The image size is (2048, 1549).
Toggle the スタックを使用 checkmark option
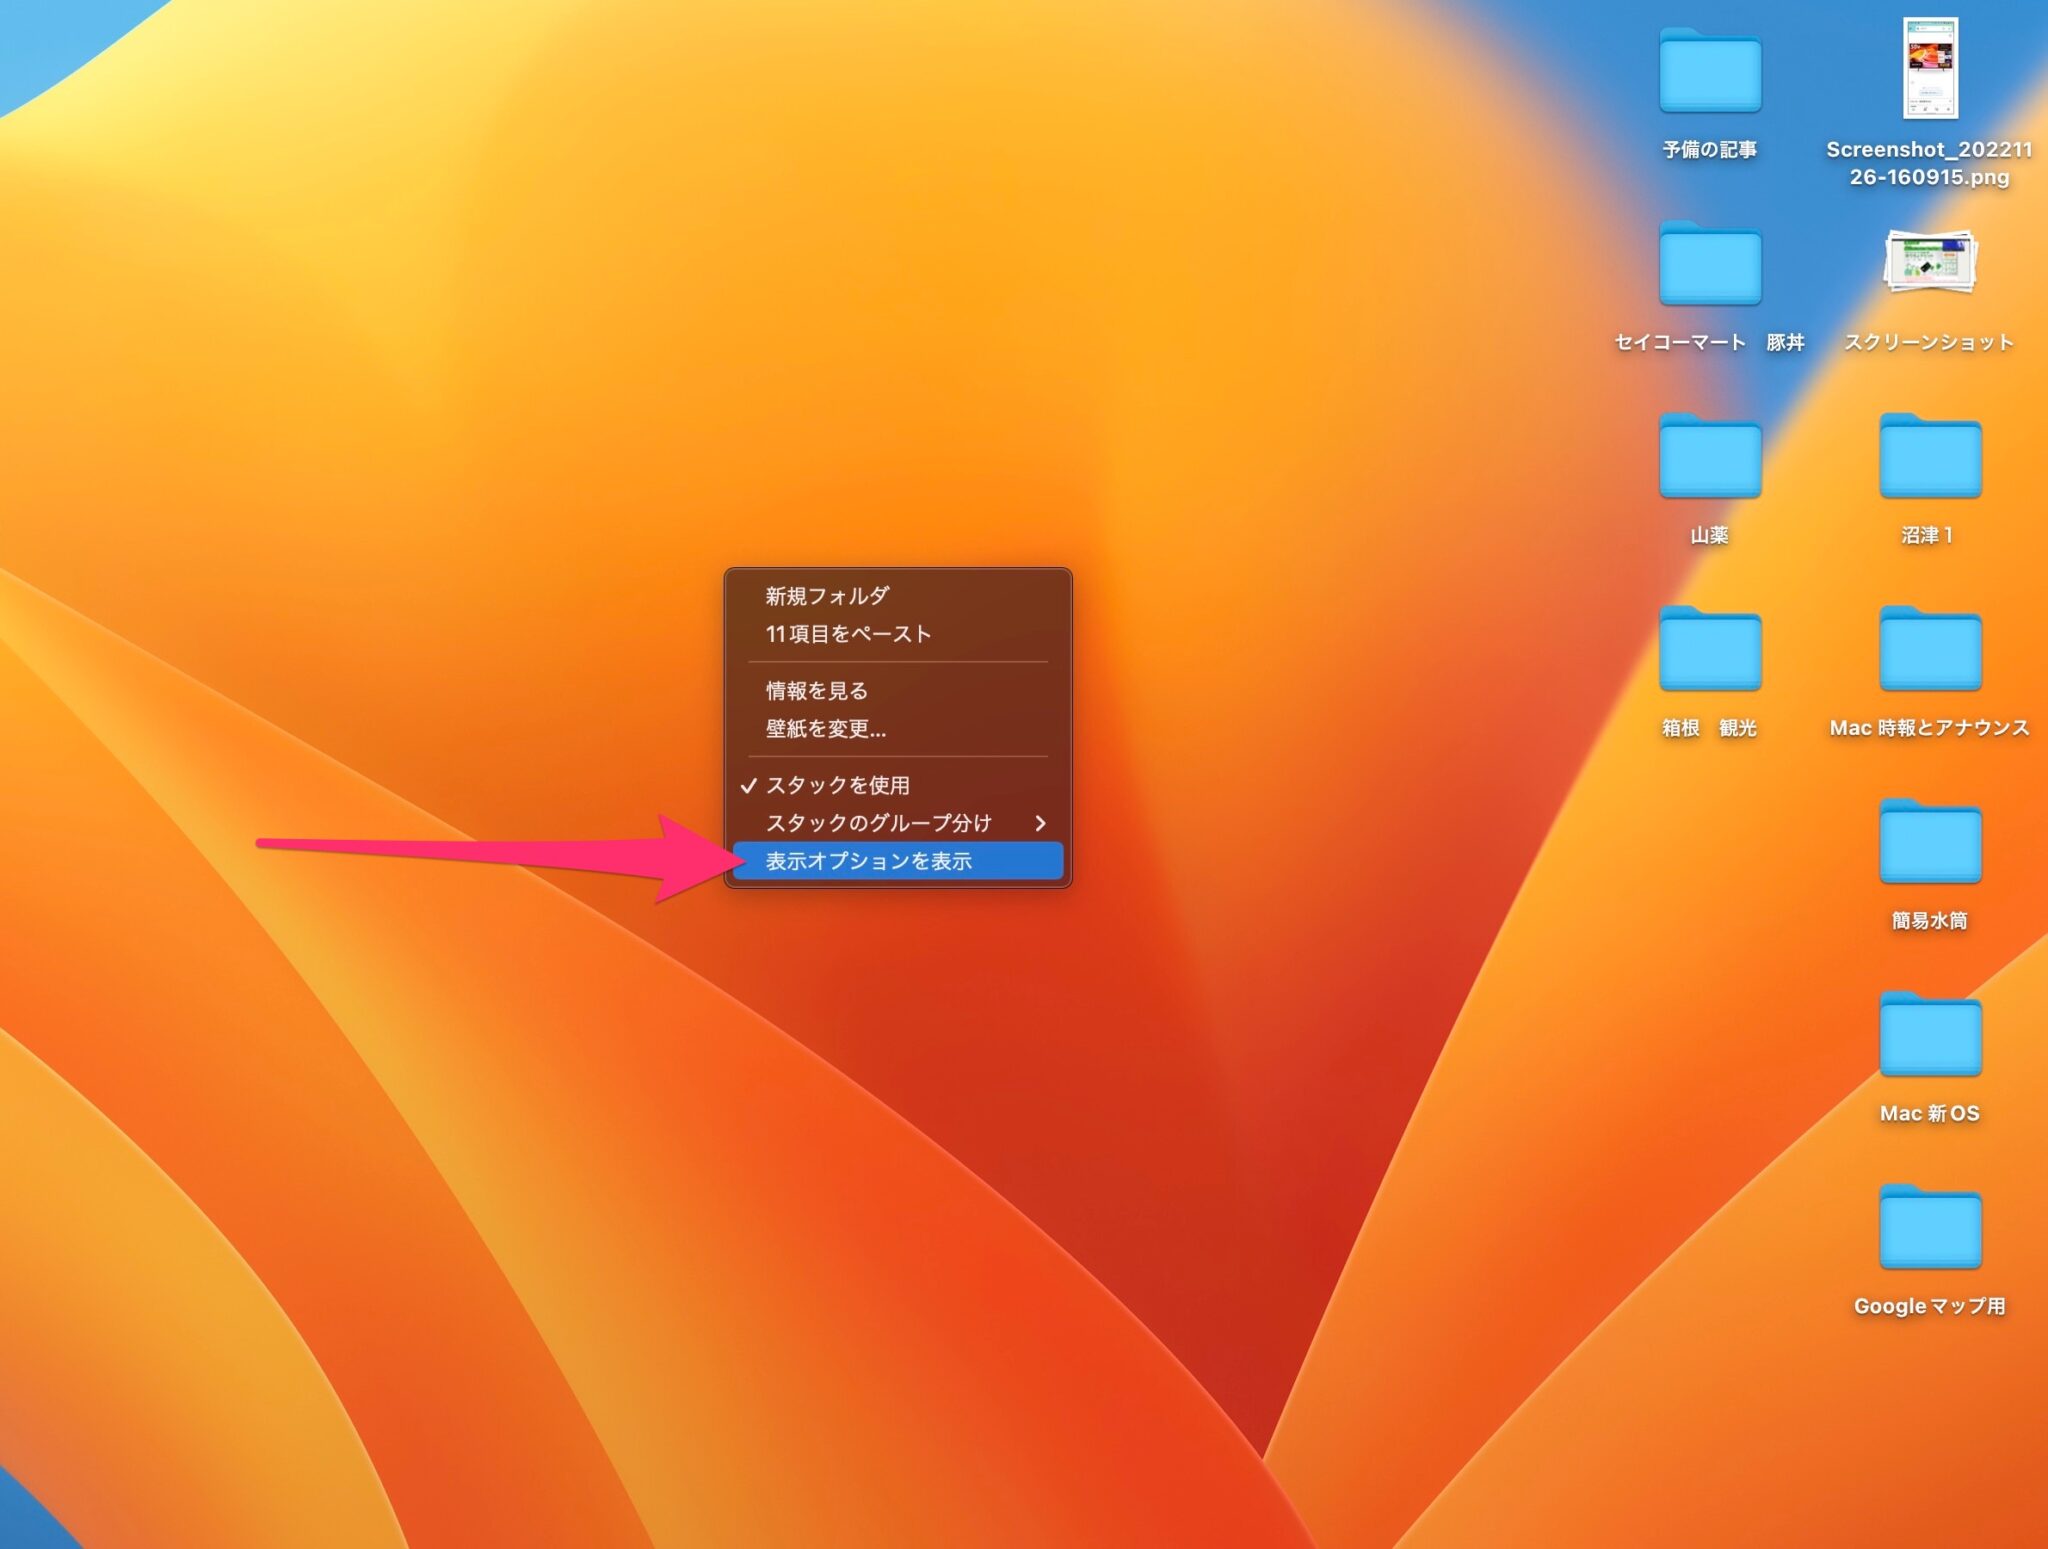[837, 785]
